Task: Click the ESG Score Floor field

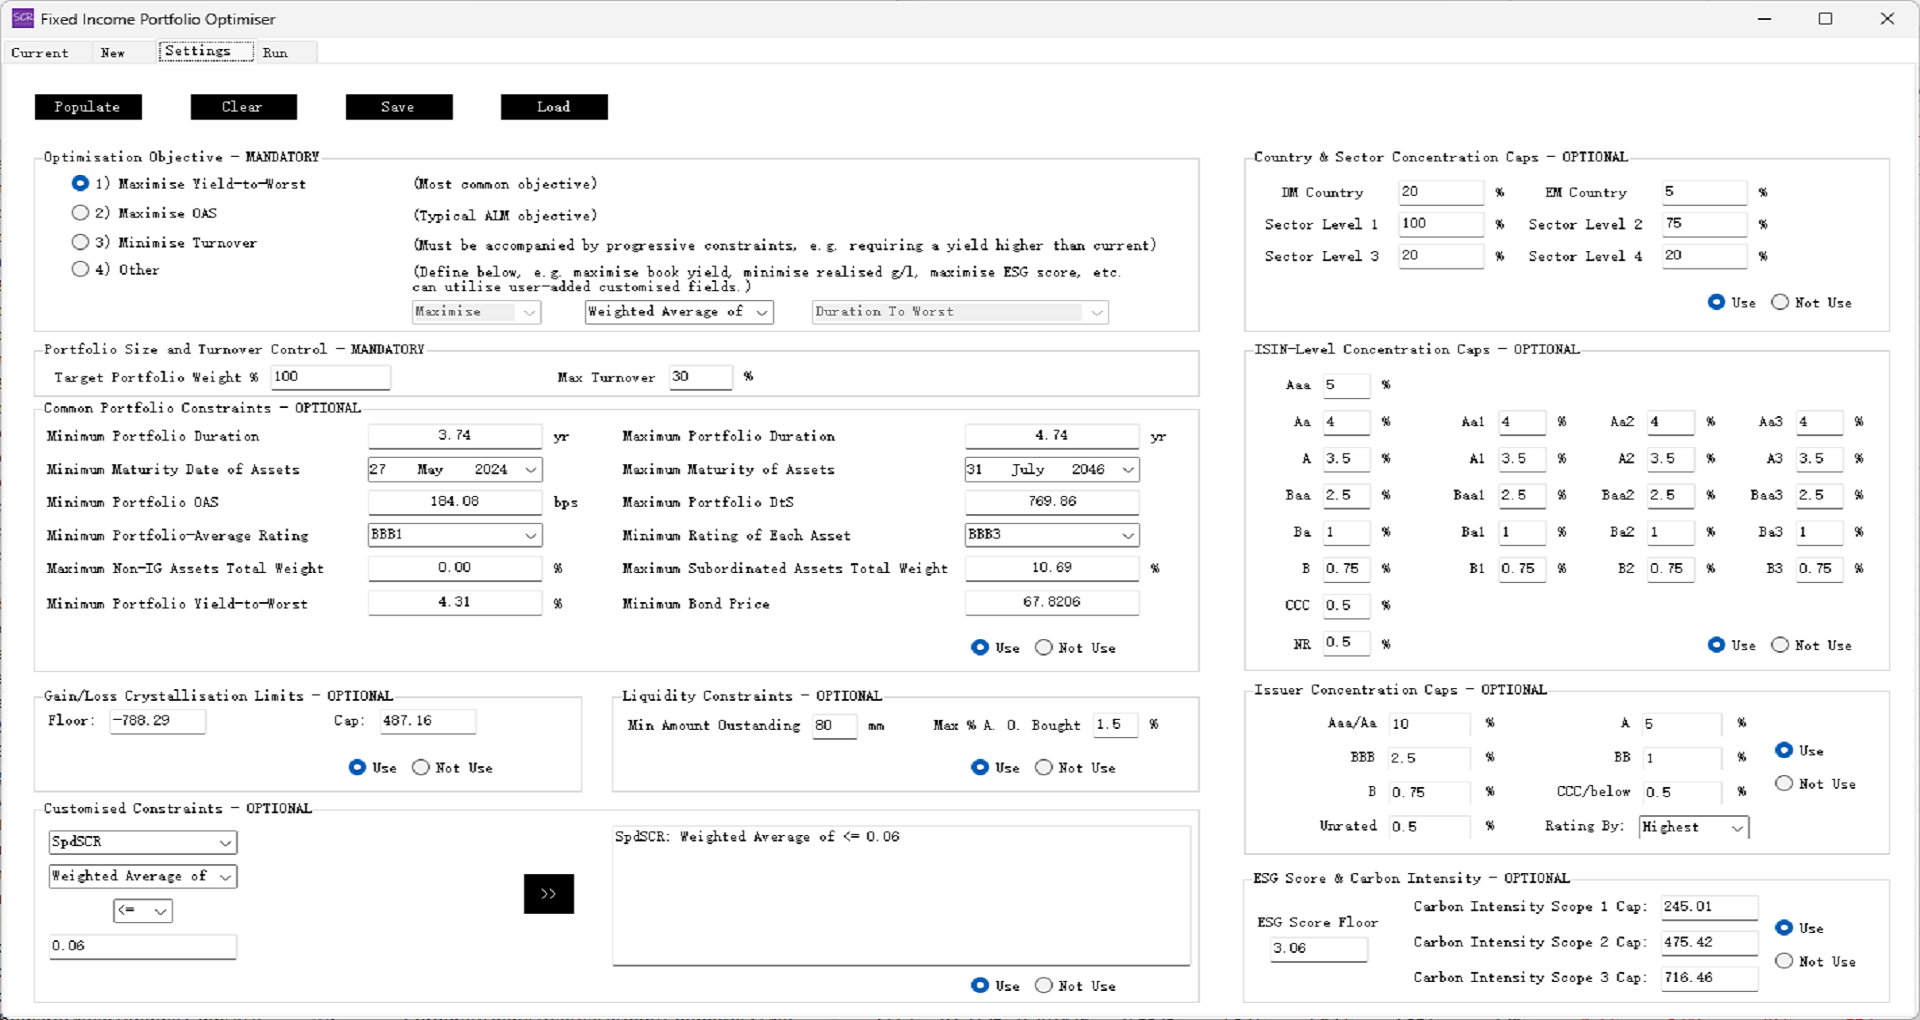Action: click(1317, 948)
